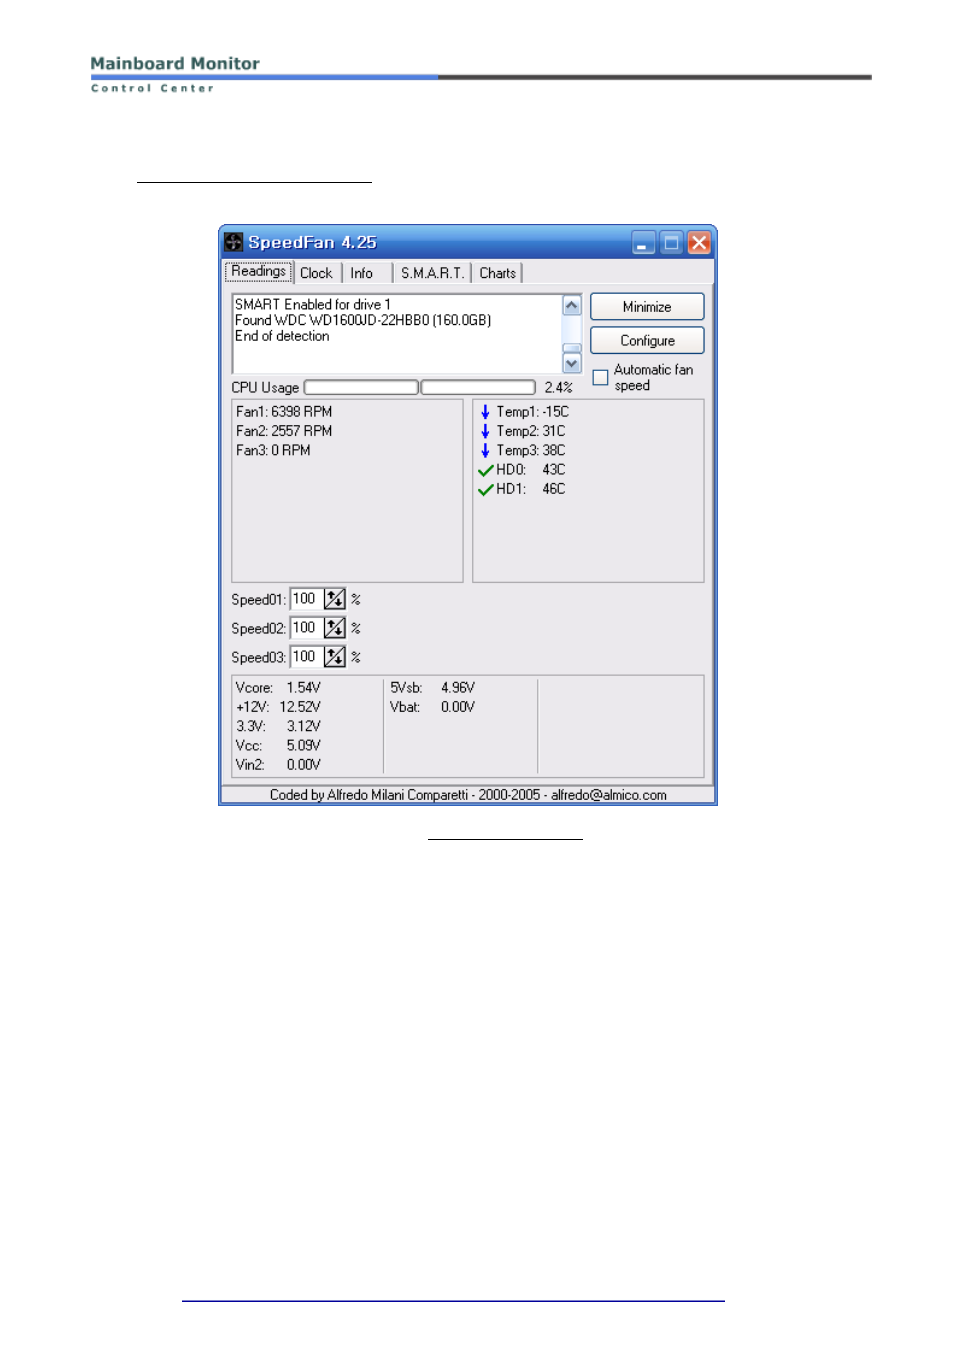
Task: Click the green checkmark beside HD0
Action: 486,470
